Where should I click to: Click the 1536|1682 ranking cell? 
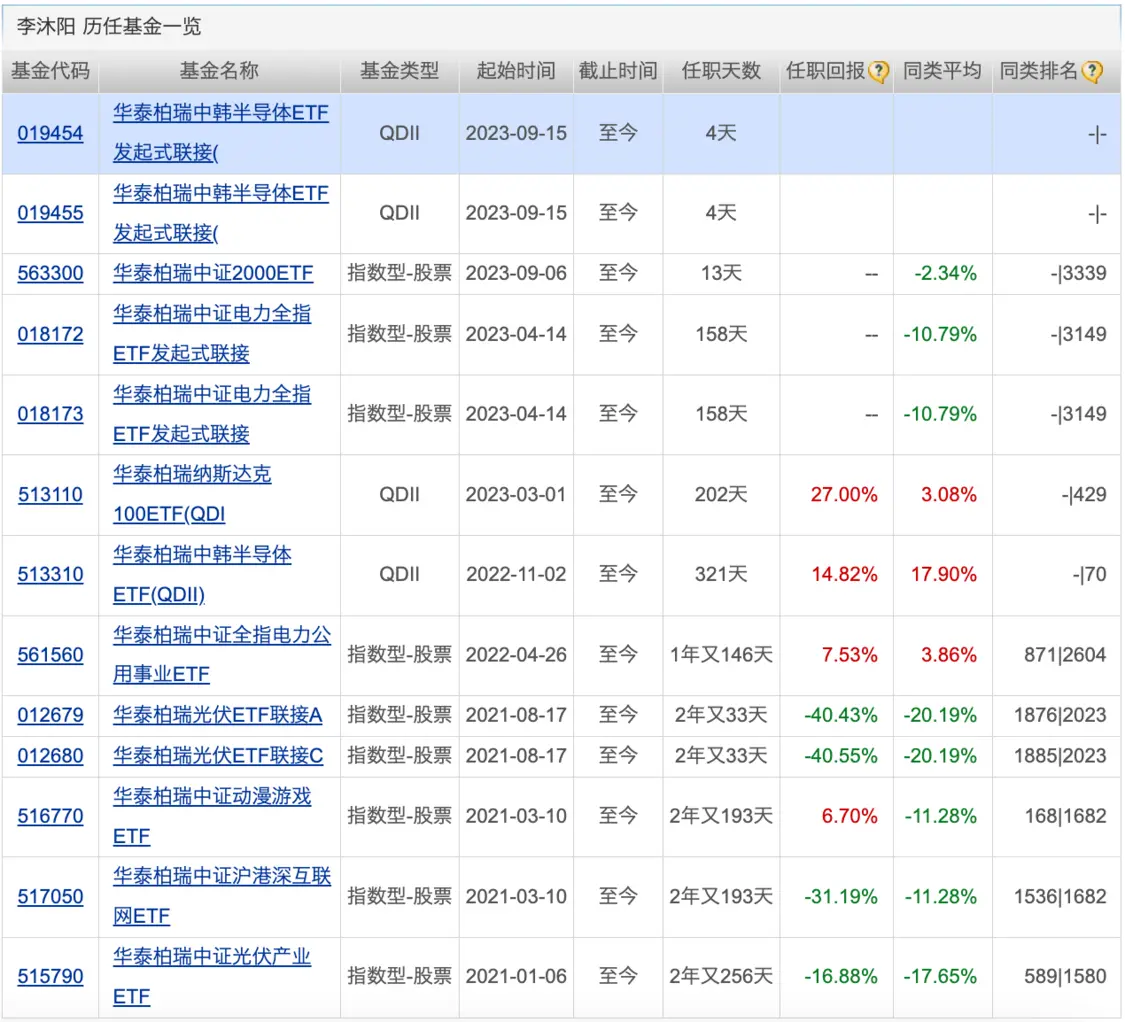[1060, 896]
